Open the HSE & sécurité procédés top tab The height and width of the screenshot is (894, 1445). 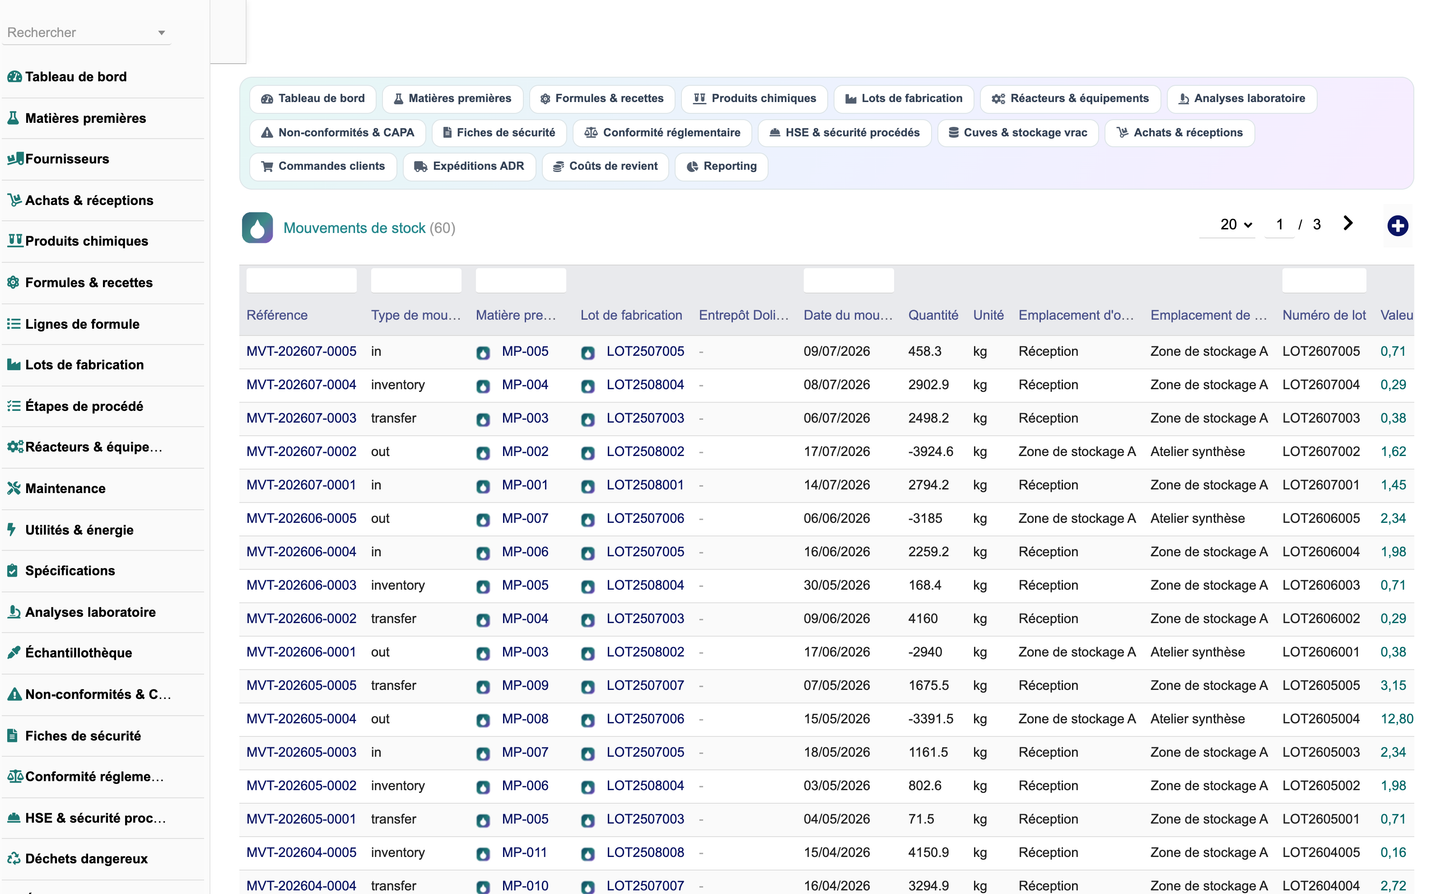pos(845,133)
